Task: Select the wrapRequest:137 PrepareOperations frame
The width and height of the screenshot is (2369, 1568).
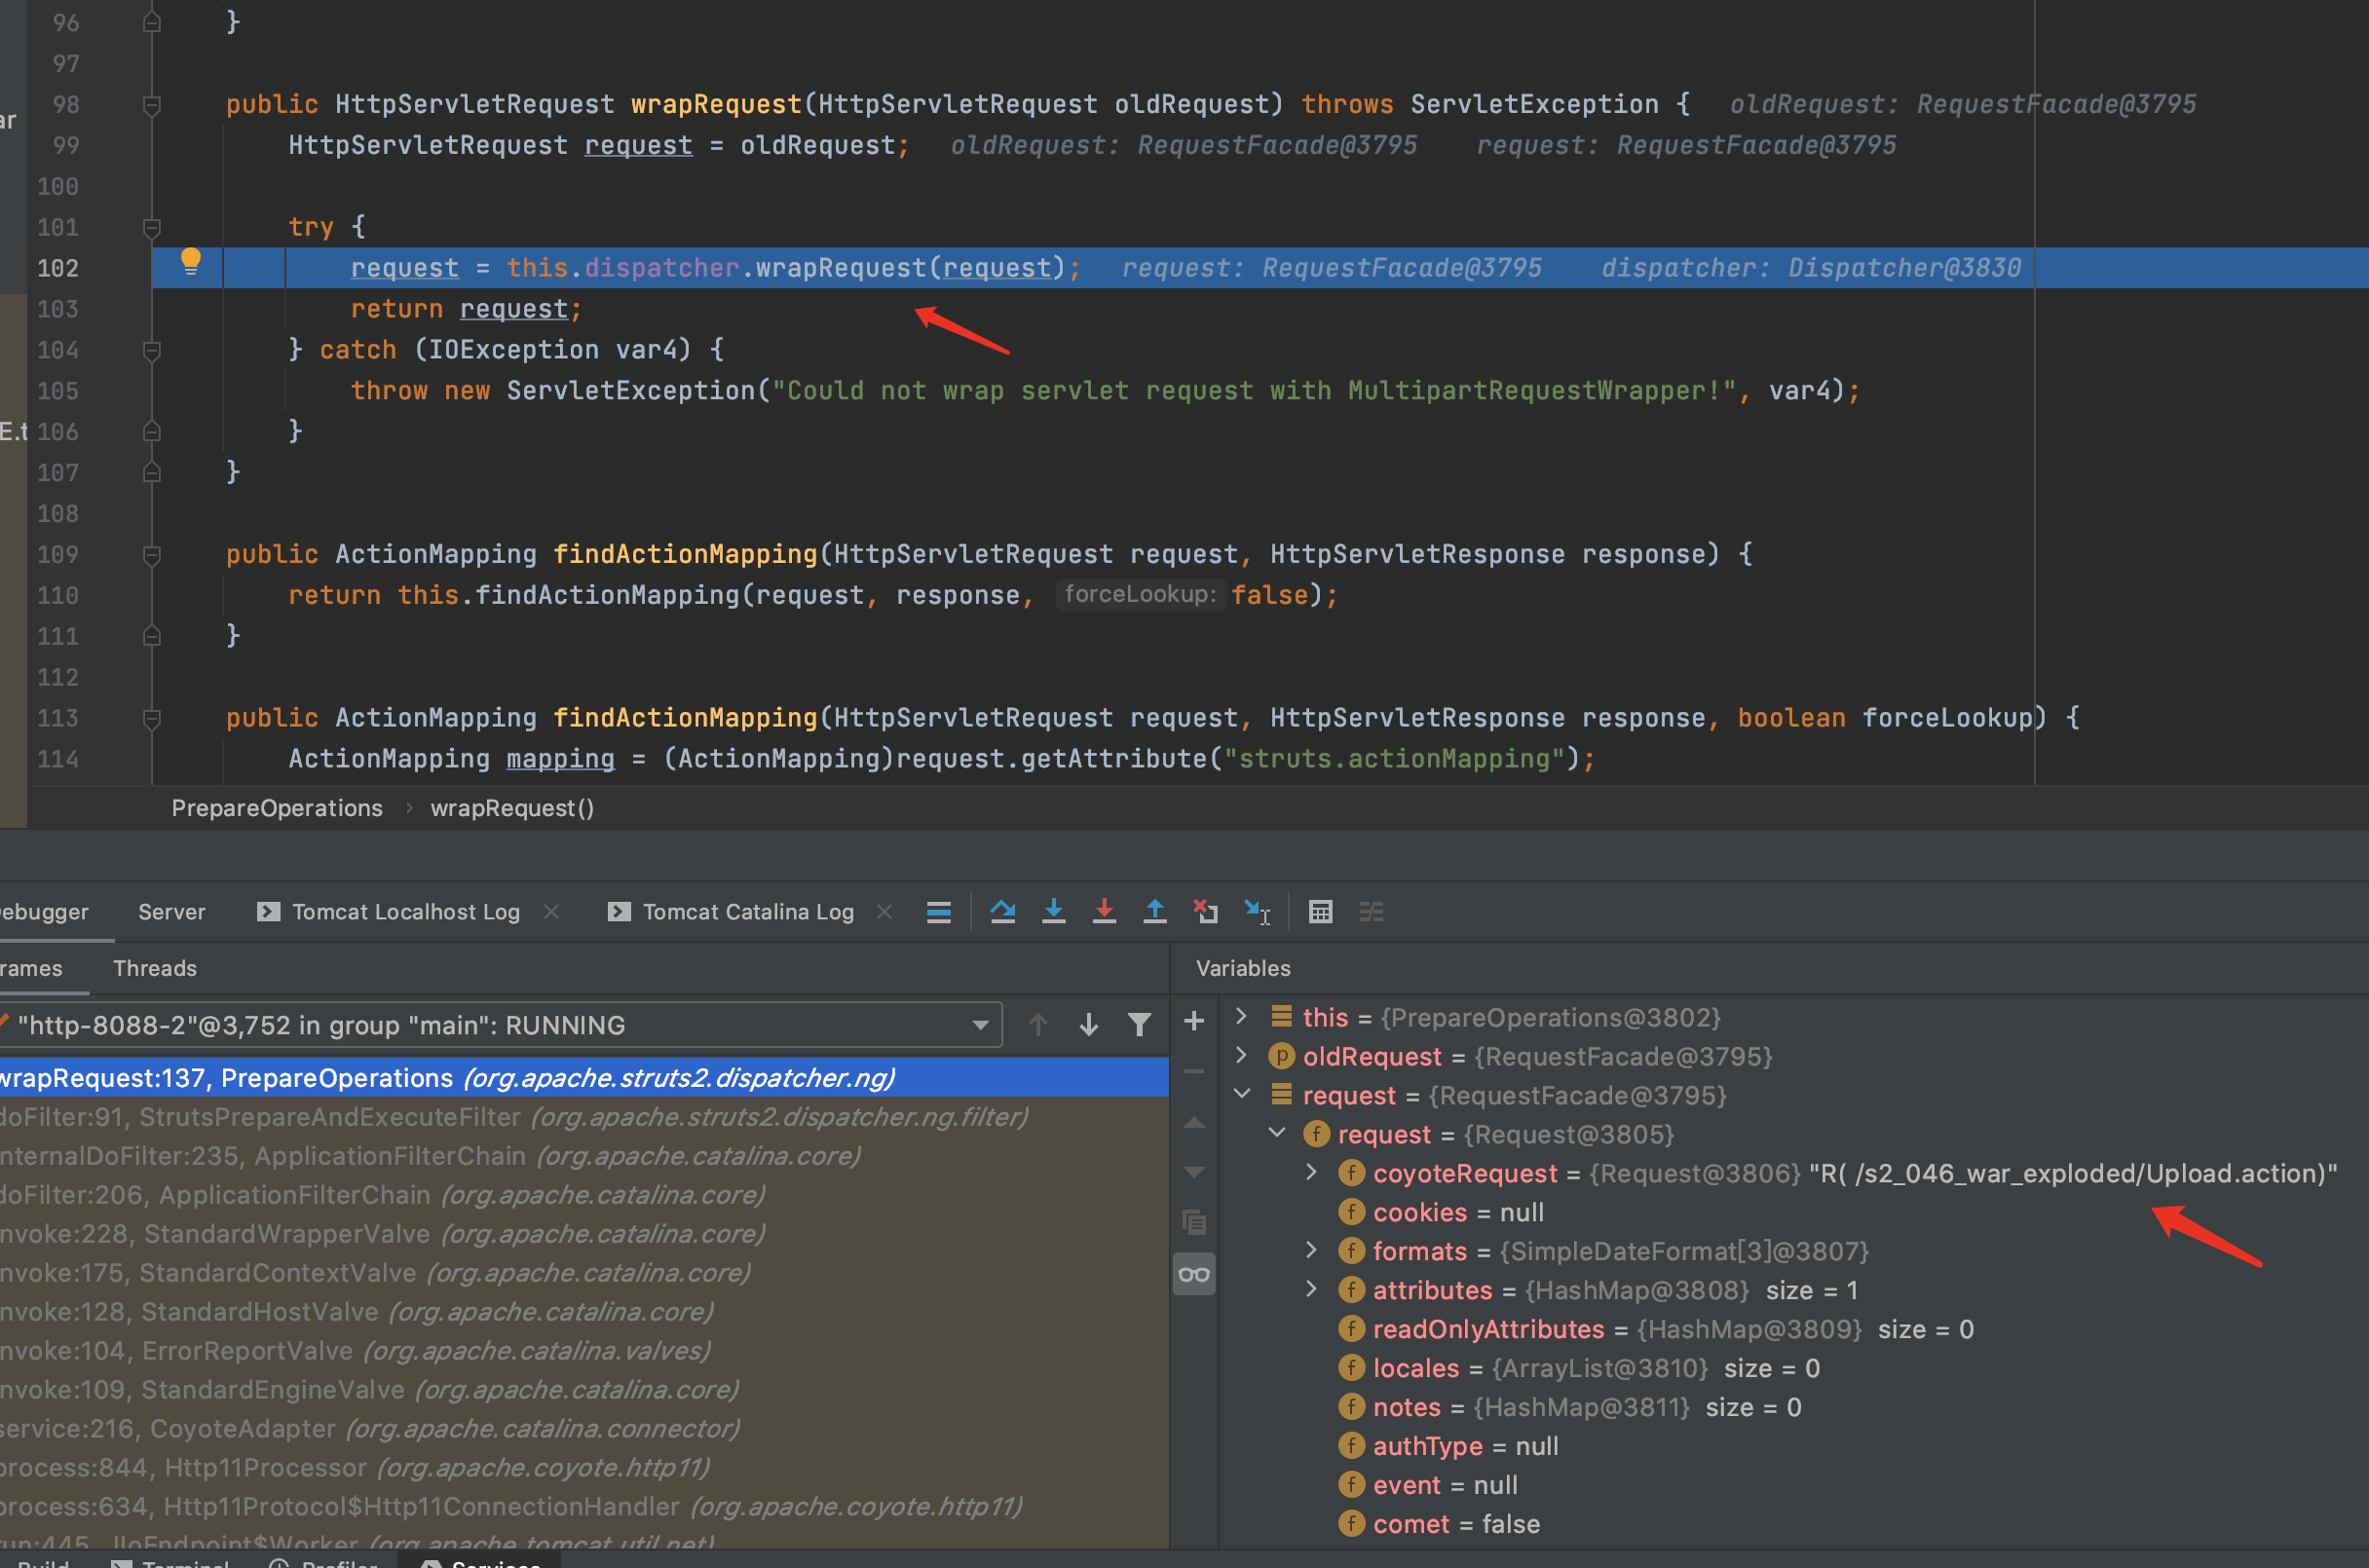Action: (x=584, y=1077)
